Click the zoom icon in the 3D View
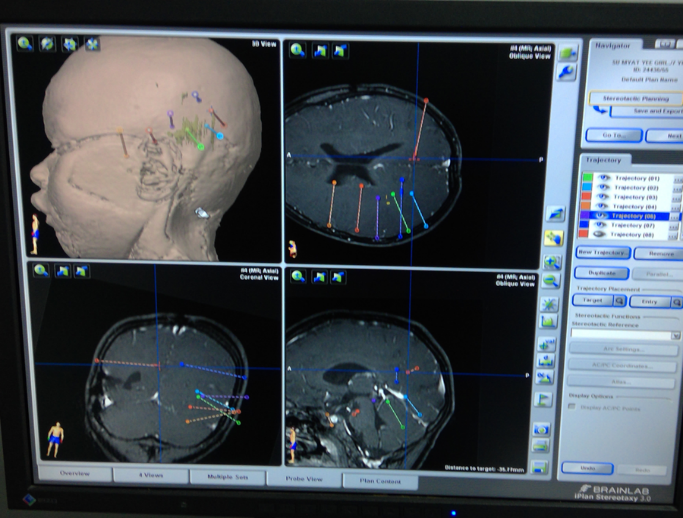 click(x=24, y=44)
